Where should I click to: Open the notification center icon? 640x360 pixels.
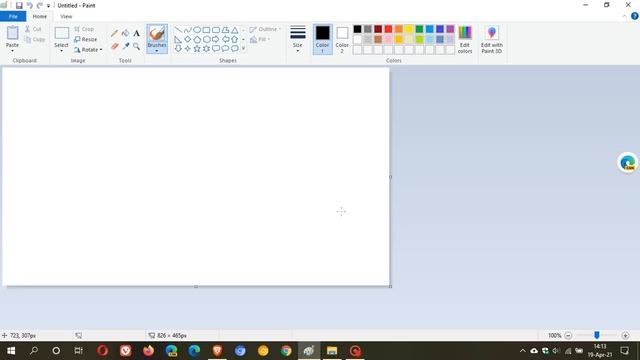[x=624, y=351]
